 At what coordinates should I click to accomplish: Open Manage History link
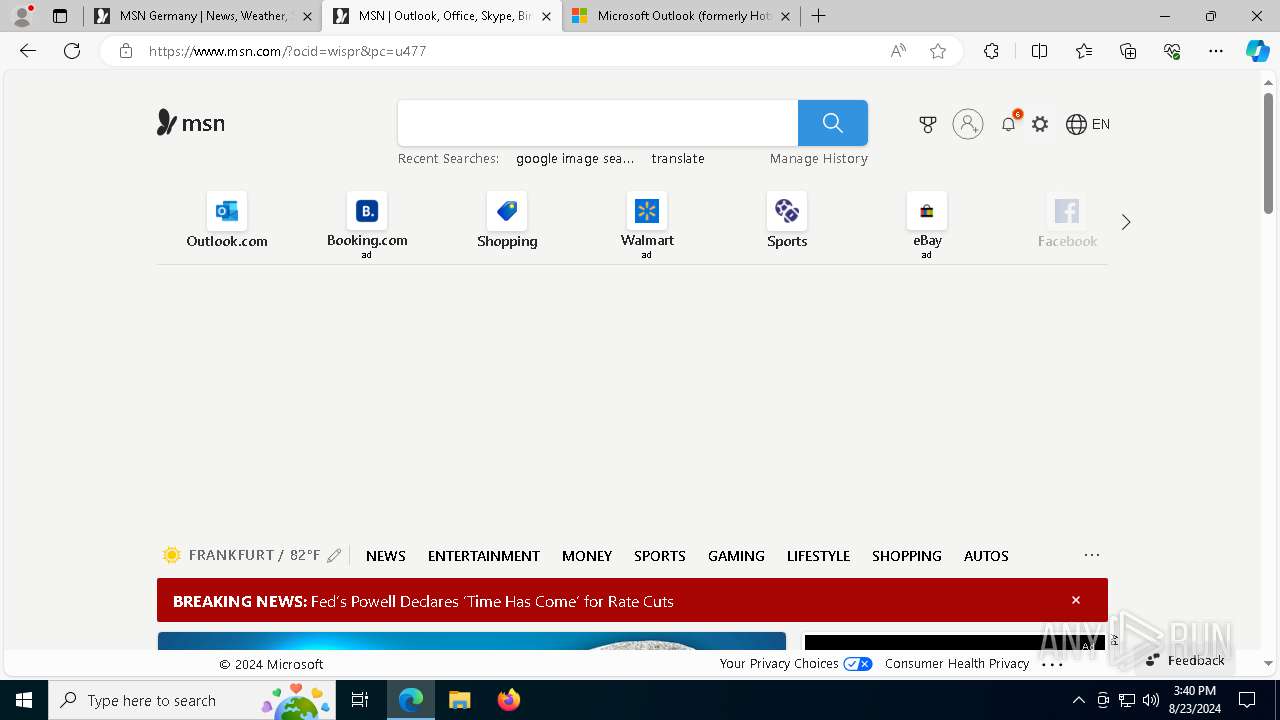click(x=819, y=158)
